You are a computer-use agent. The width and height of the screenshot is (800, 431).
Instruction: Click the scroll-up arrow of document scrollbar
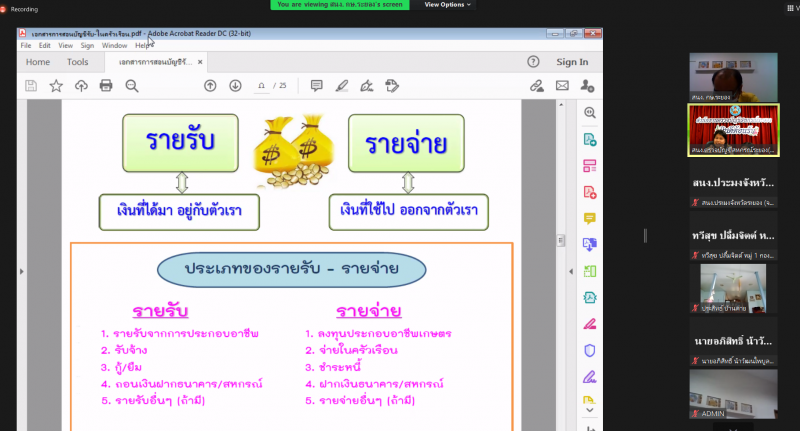tap(561, 105)
